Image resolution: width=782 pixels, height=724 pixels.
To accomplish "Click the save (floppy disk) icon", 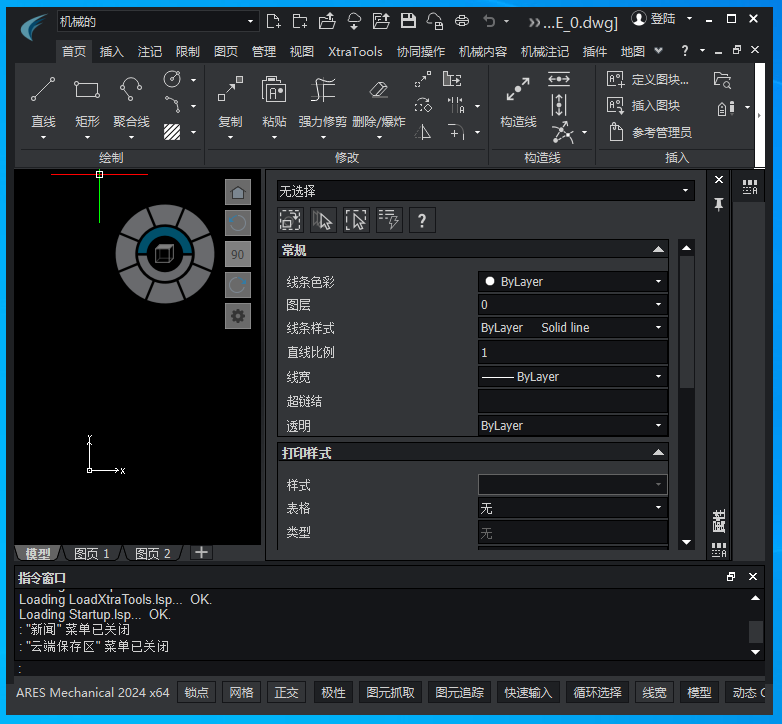I will (x=408, y=21).
